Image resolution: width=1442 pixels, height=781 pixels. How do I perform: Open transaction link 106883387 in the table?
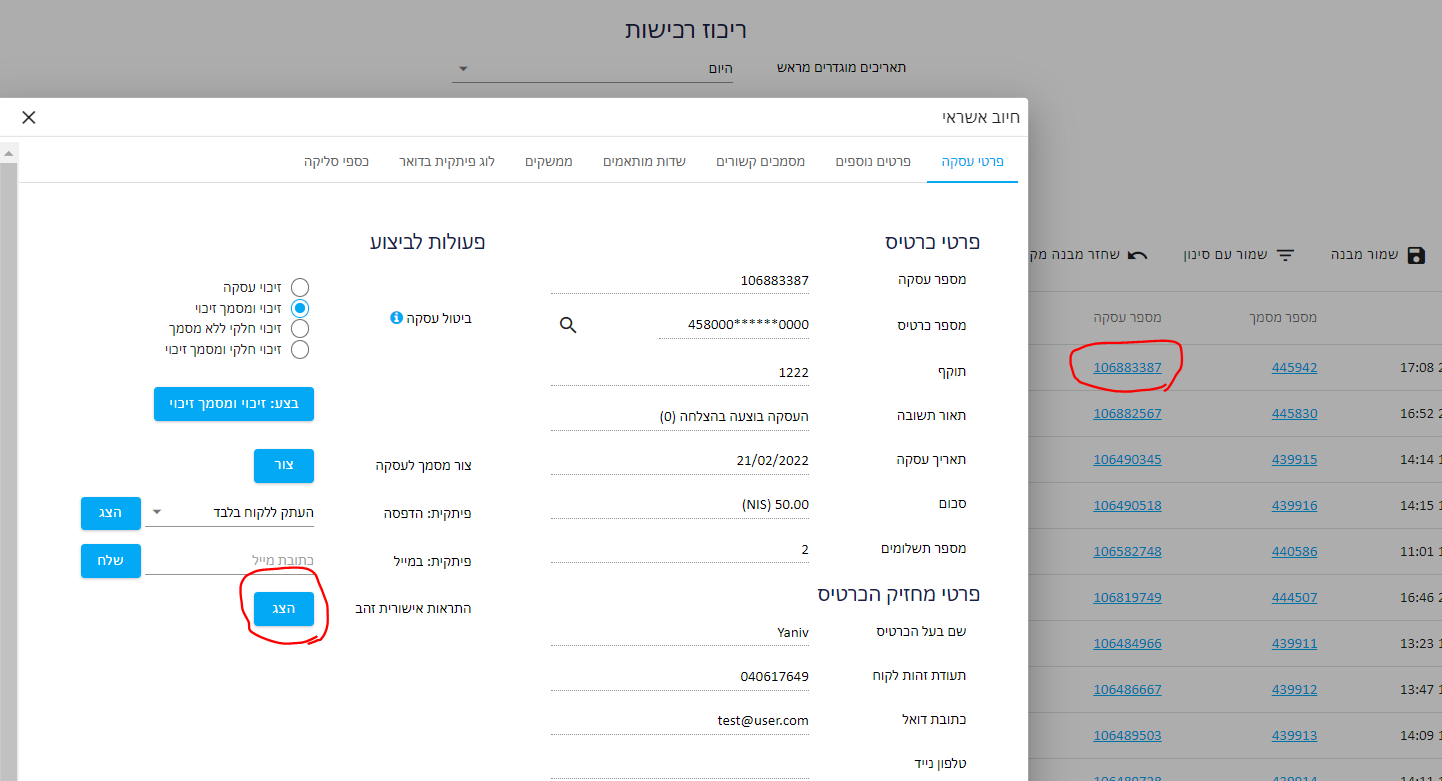(1127, 367)
